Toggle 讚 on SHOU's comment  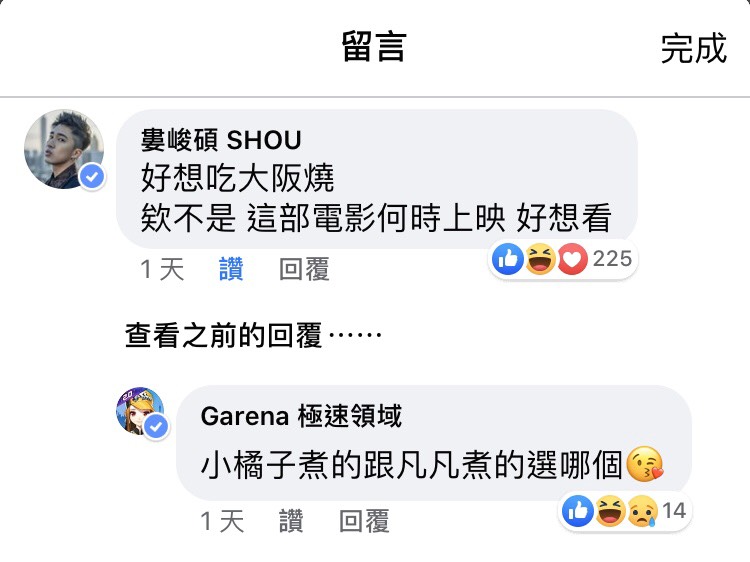231,269
